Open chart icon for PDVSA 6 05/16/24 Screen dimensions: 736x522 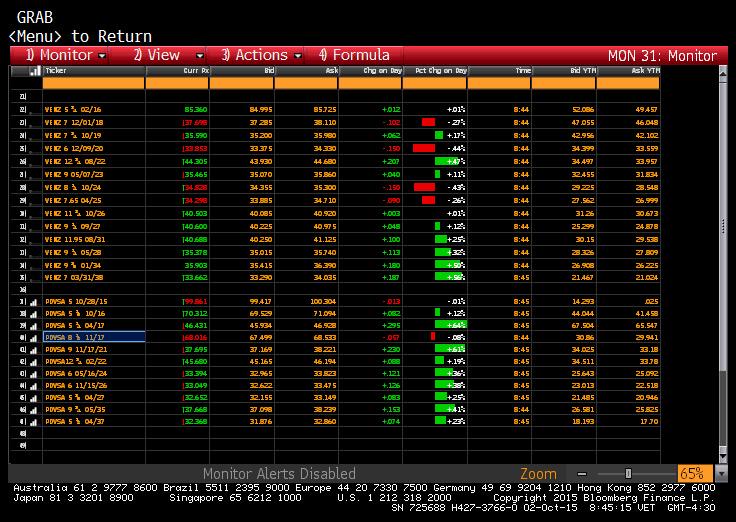click(33, 374)
